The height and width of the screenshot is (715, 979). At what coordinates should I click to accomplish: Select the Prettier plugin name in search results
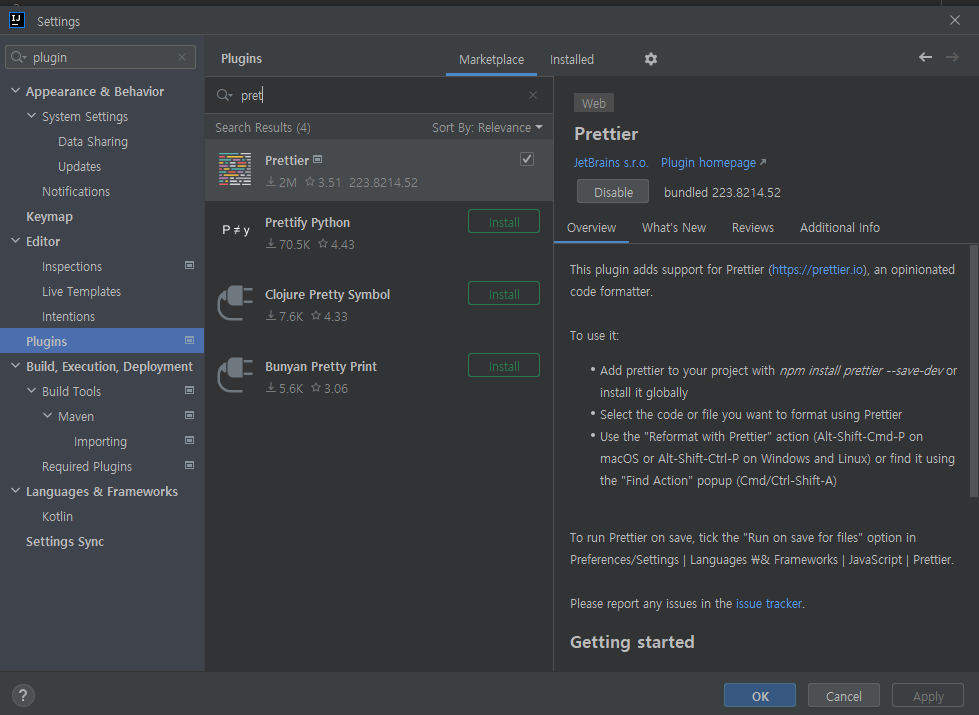pos(287,160)
